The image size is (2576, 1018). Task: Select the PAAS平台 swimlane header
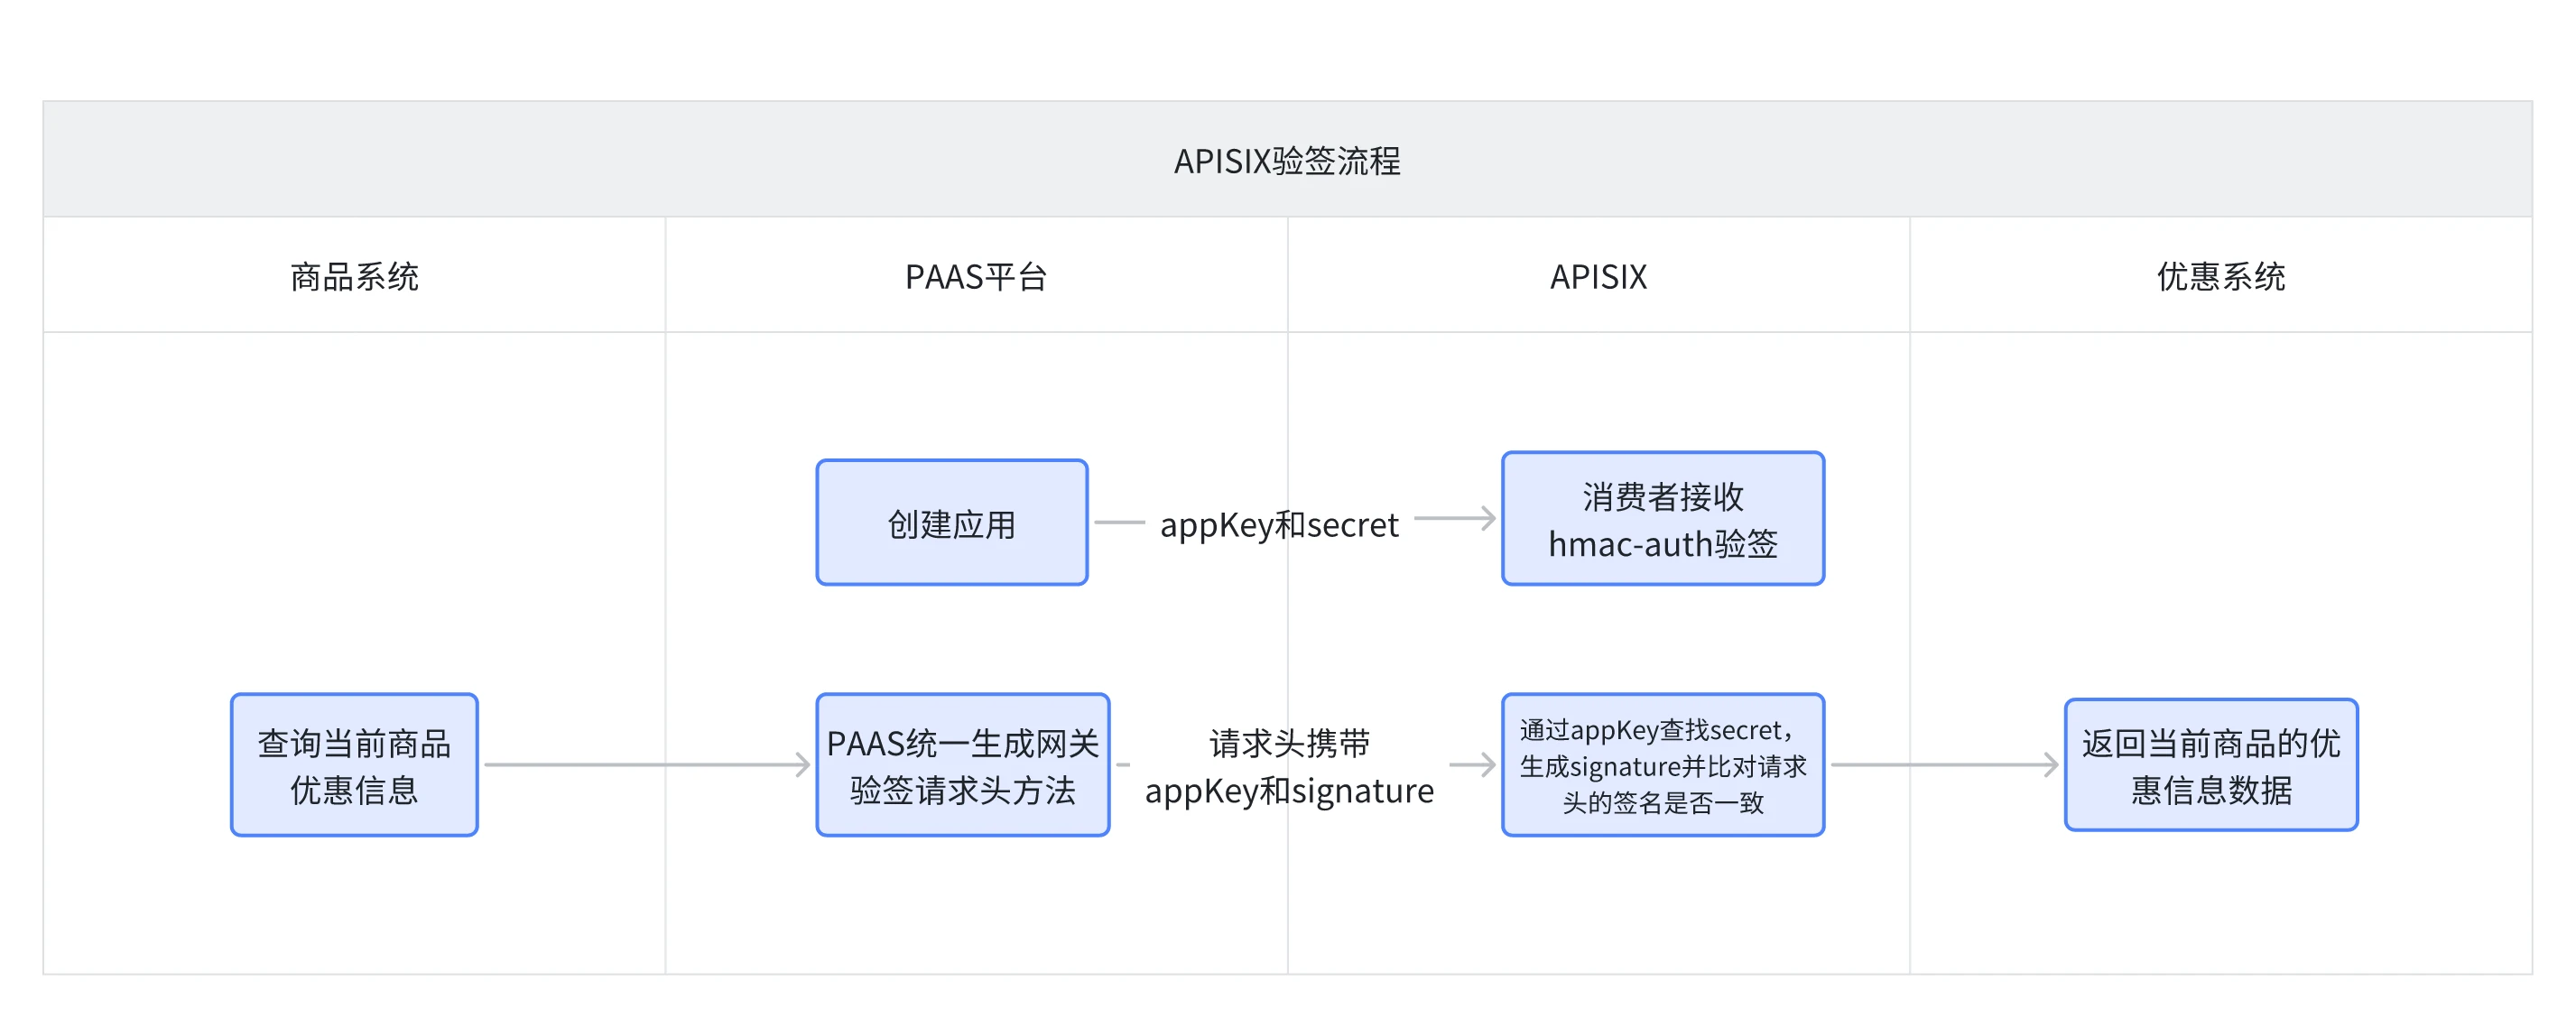coord(976,276)
